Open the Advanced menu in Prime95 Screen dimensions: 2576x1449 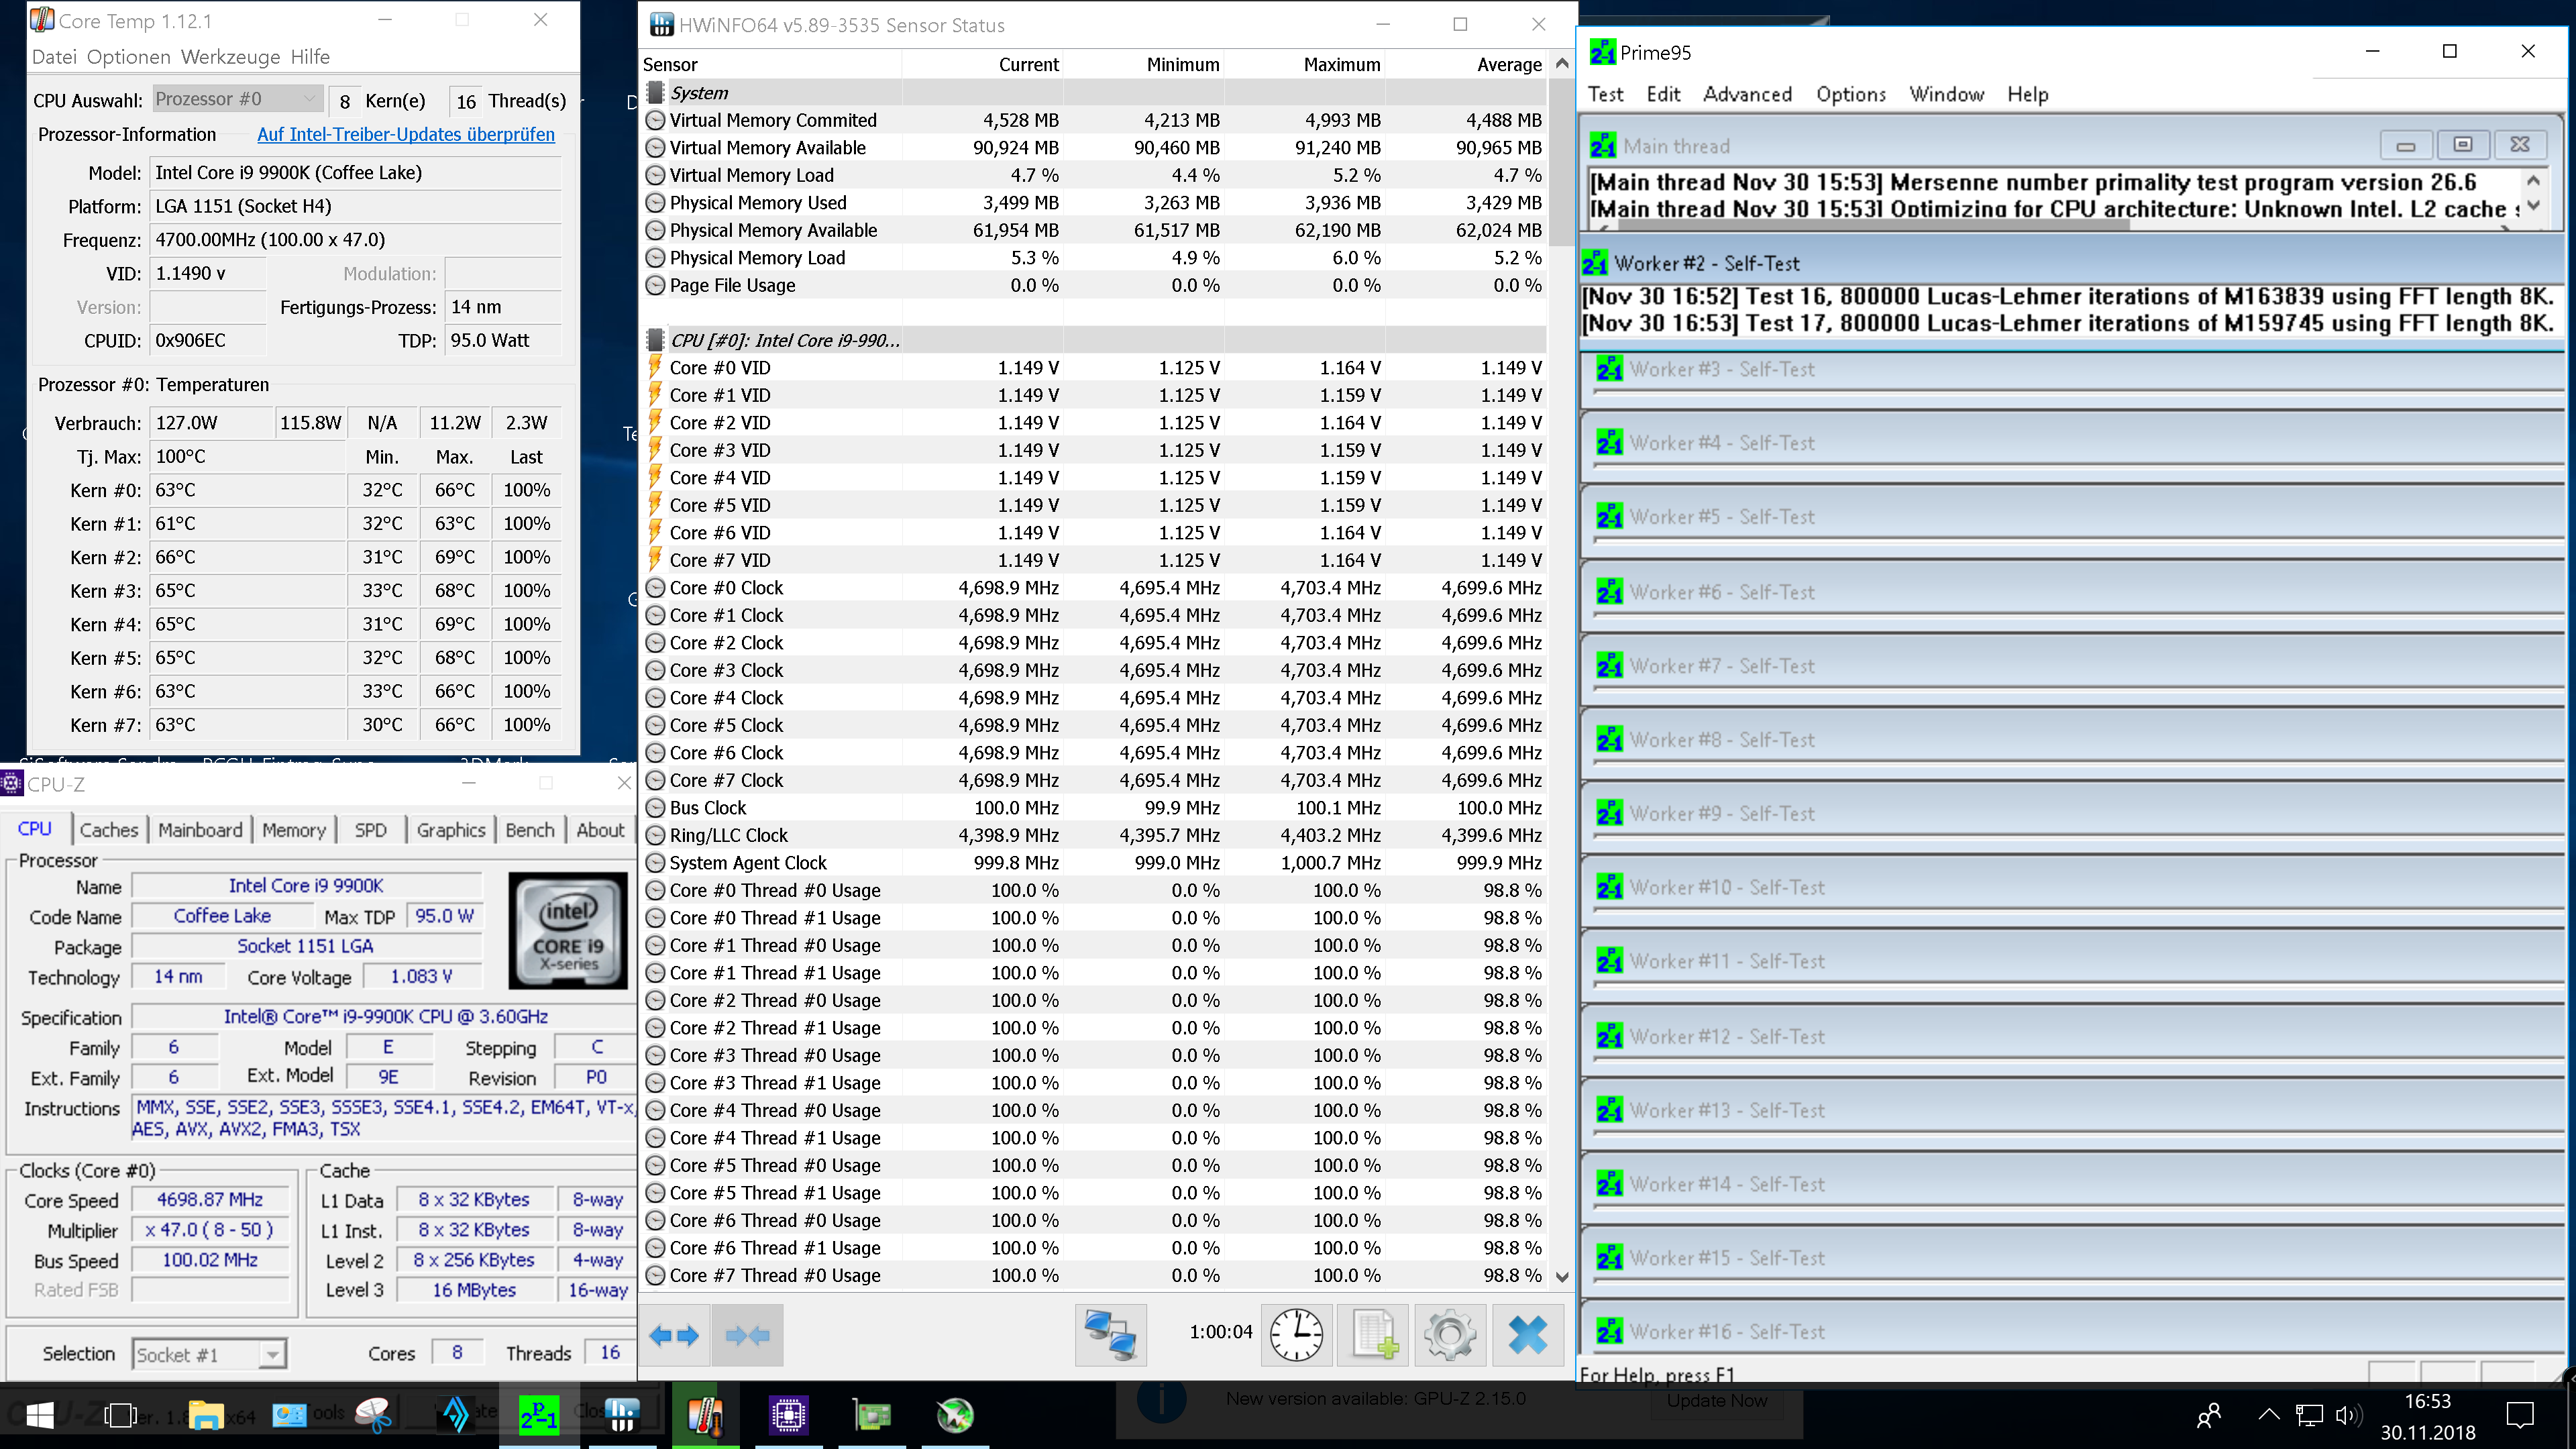click(x=1747, y=94)
